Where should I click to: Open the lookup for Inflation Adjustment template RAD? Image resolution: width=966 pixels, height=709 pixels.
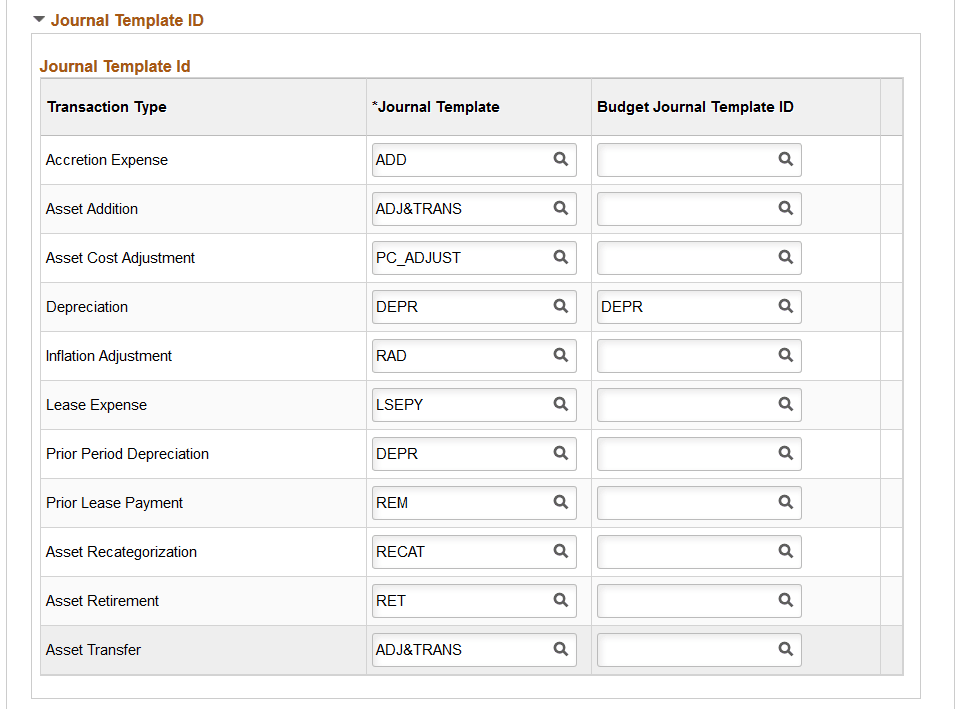(560, 356)
